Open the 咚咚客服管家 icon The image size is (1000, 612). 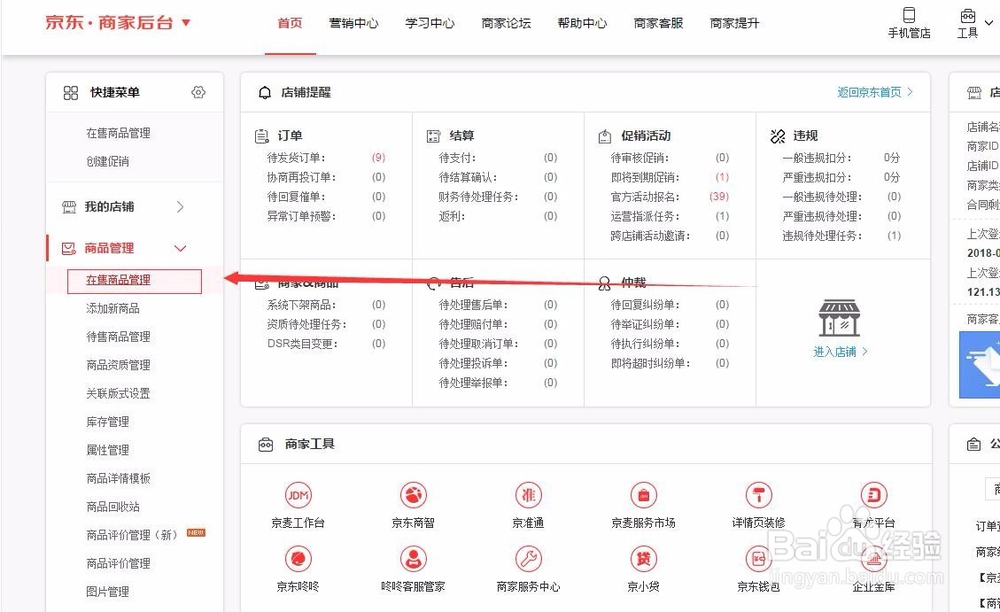click(x=413, y=559)
